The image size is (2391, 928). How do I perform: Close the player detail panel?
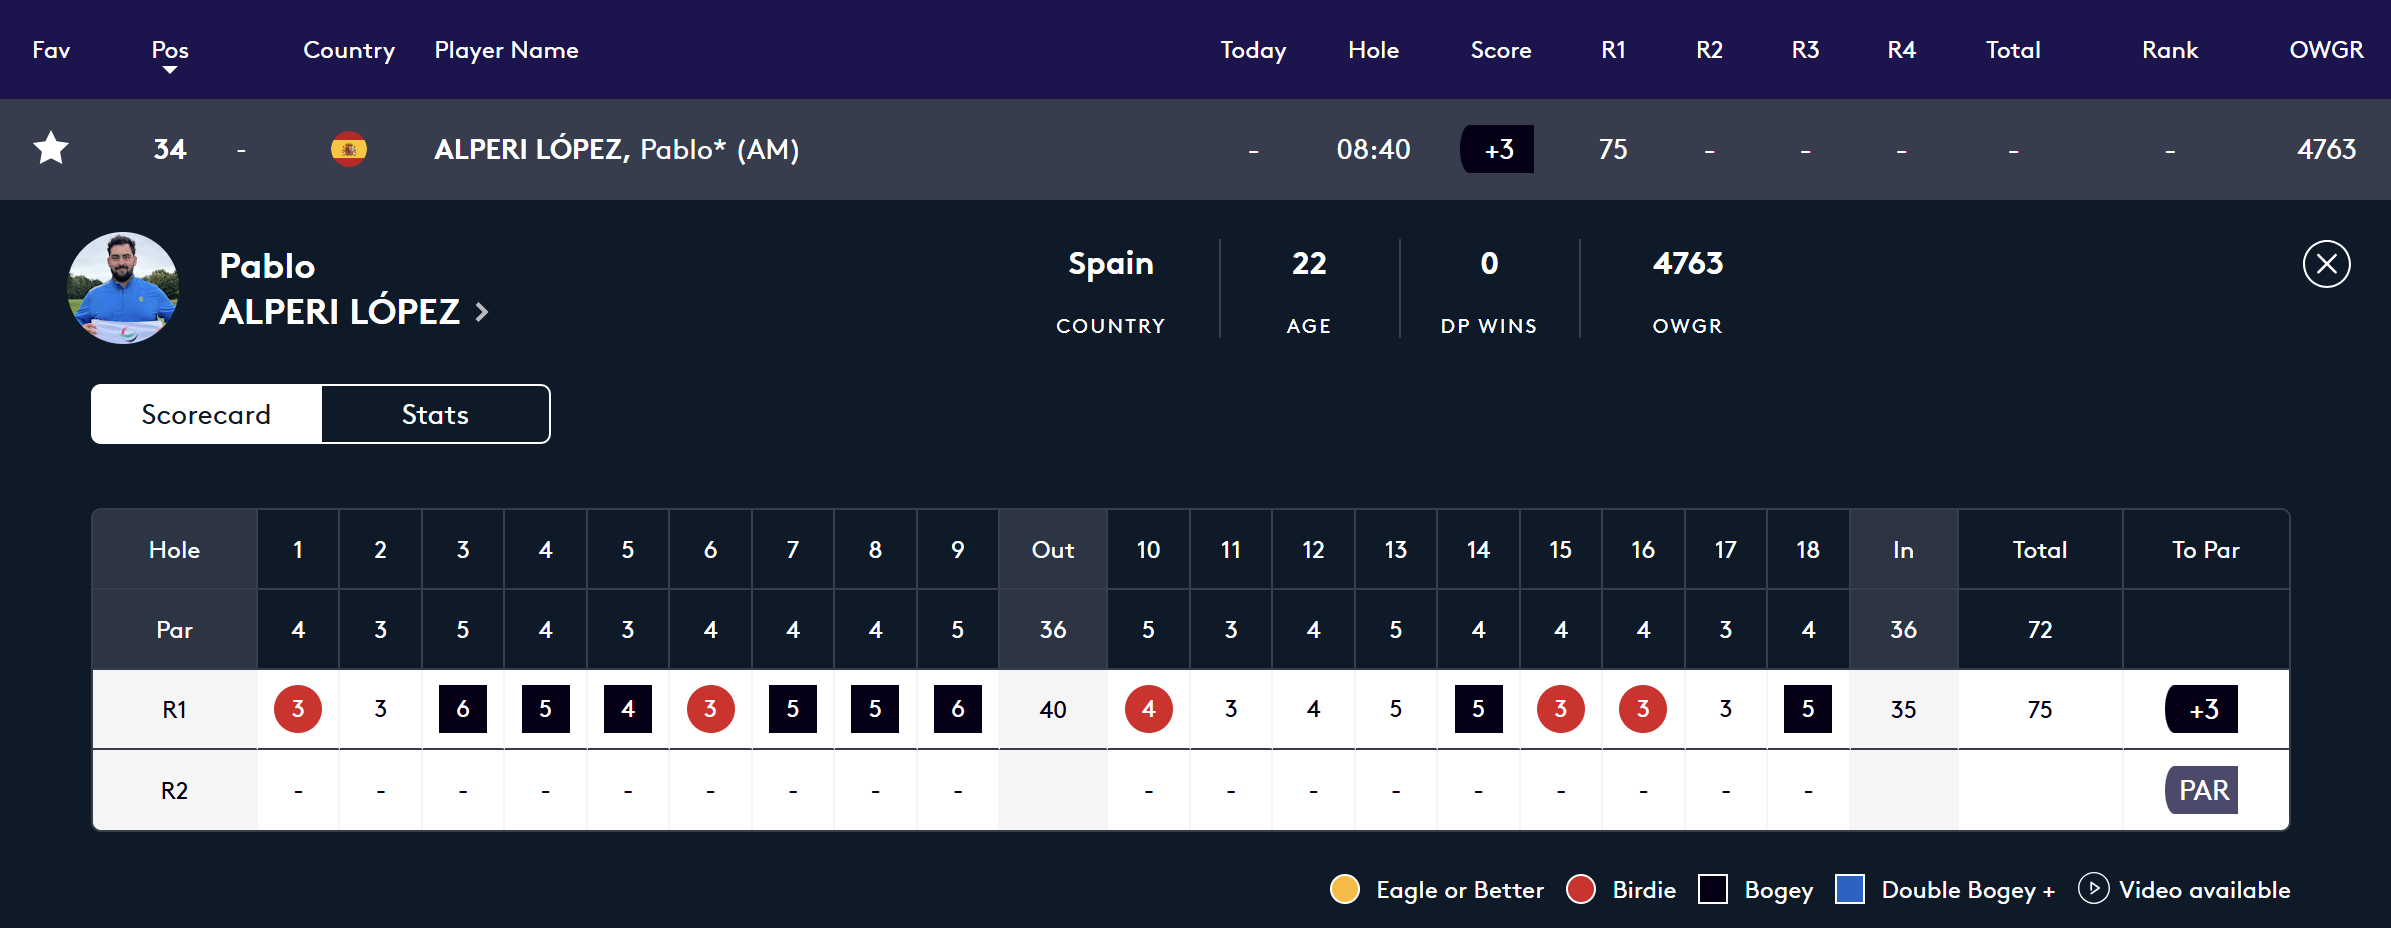(x=2326, y=264)
